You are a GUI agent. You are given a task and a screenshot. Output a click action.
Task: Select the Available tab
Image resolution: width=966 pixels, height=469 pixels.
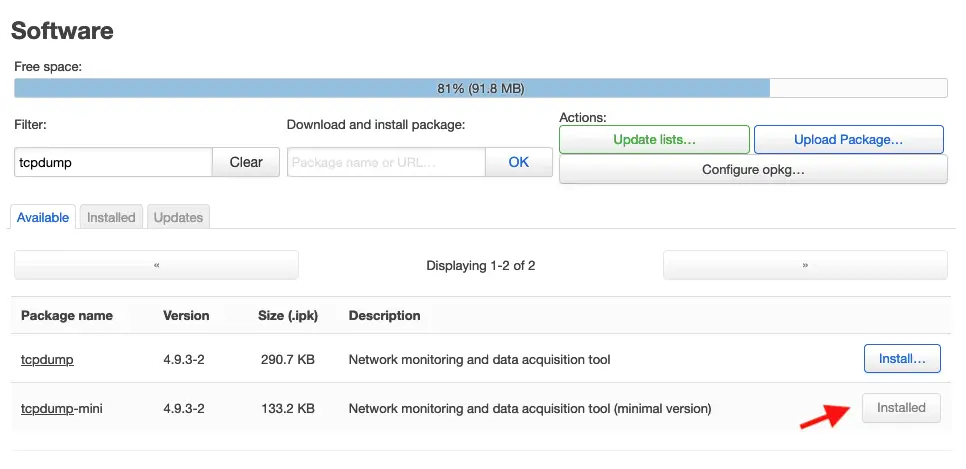coord(43,218)
